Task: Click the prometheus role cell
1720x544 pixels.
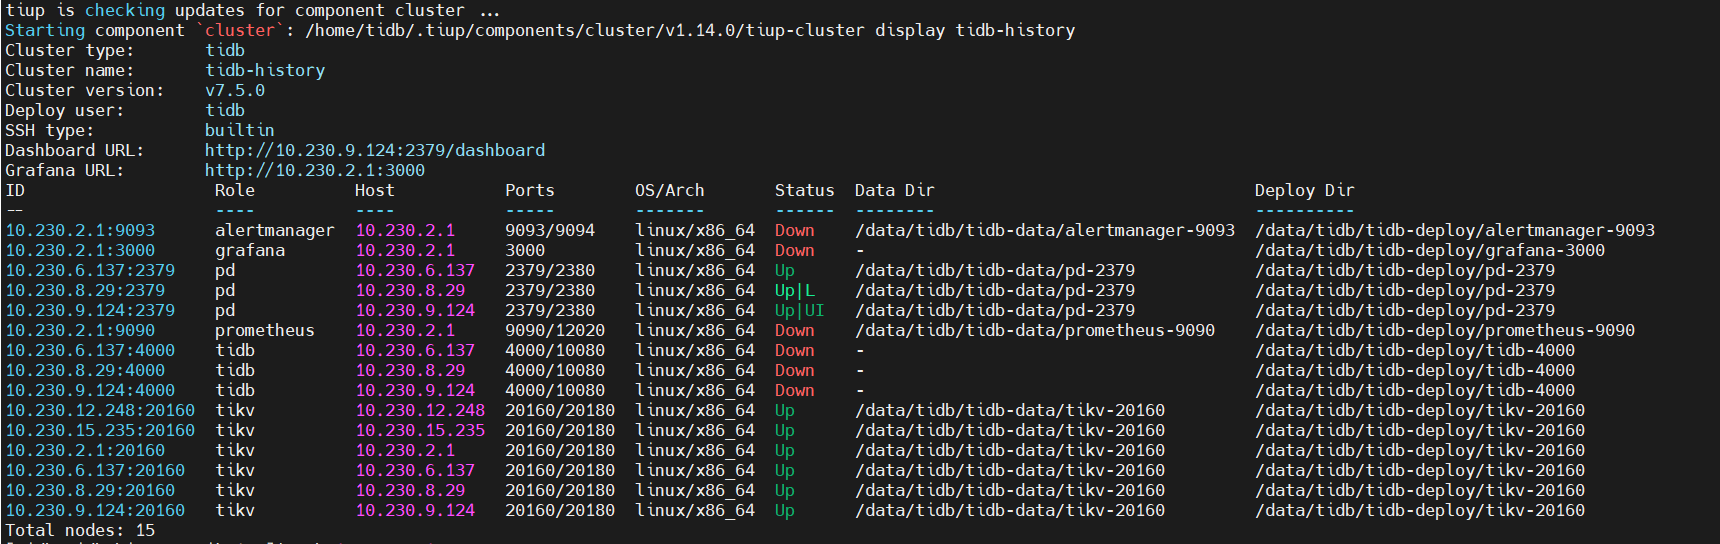Action: point(265,330)
